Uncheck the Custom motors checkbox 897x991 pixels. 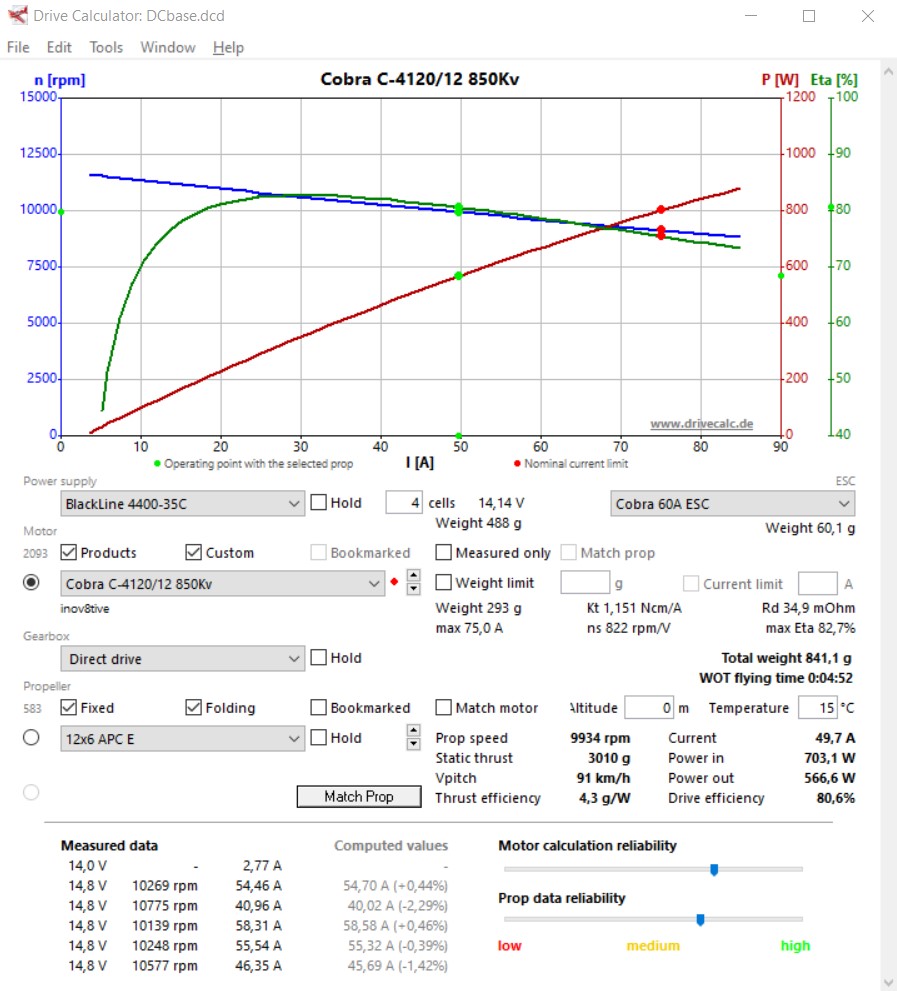[194, 553]
